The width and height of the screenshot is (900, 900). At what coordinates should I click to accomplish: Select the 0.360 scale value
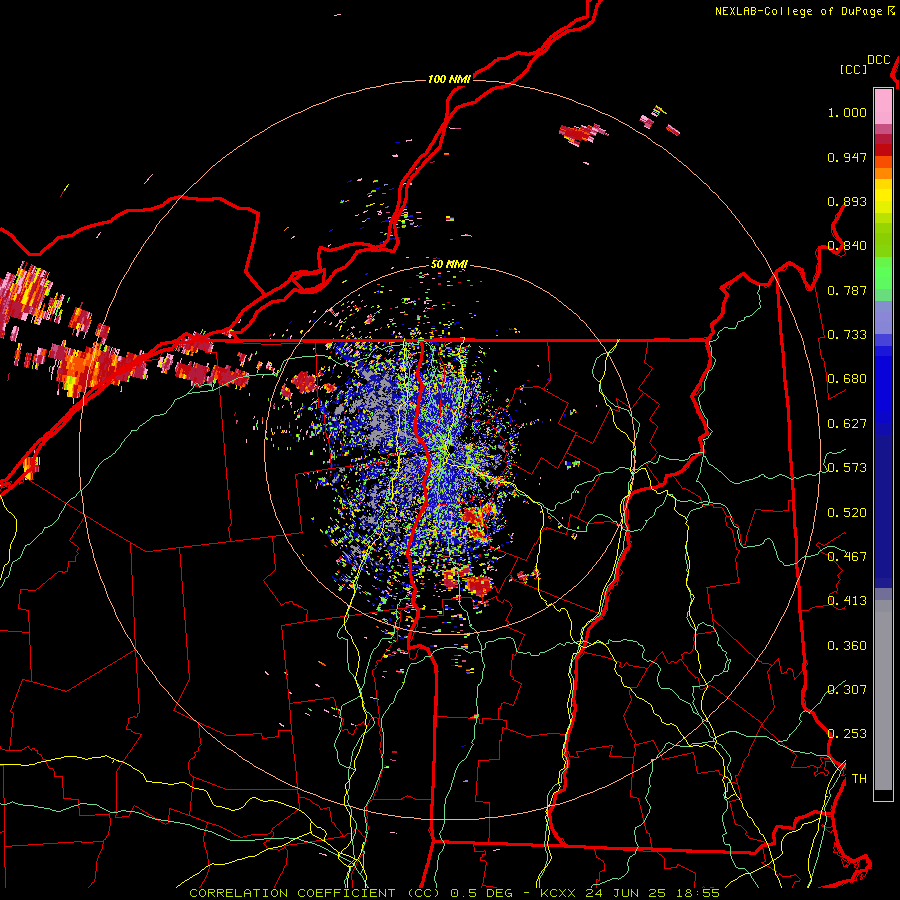tap(847, 646)
